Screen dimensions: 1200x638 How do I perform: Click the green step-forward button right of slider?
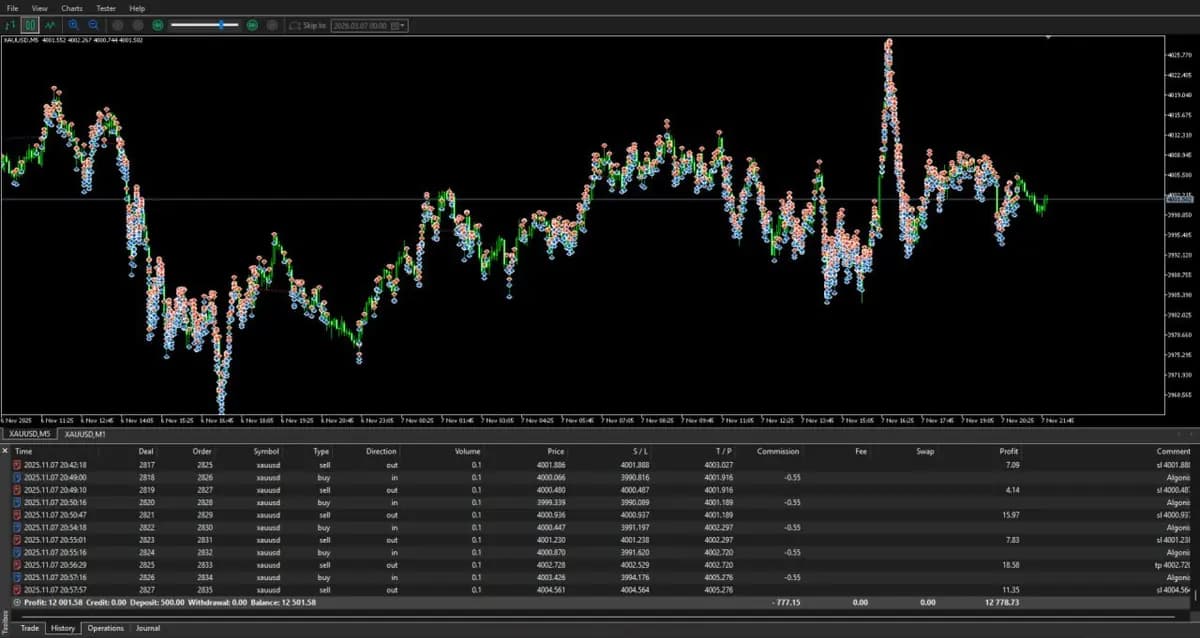tap(252, 24)
